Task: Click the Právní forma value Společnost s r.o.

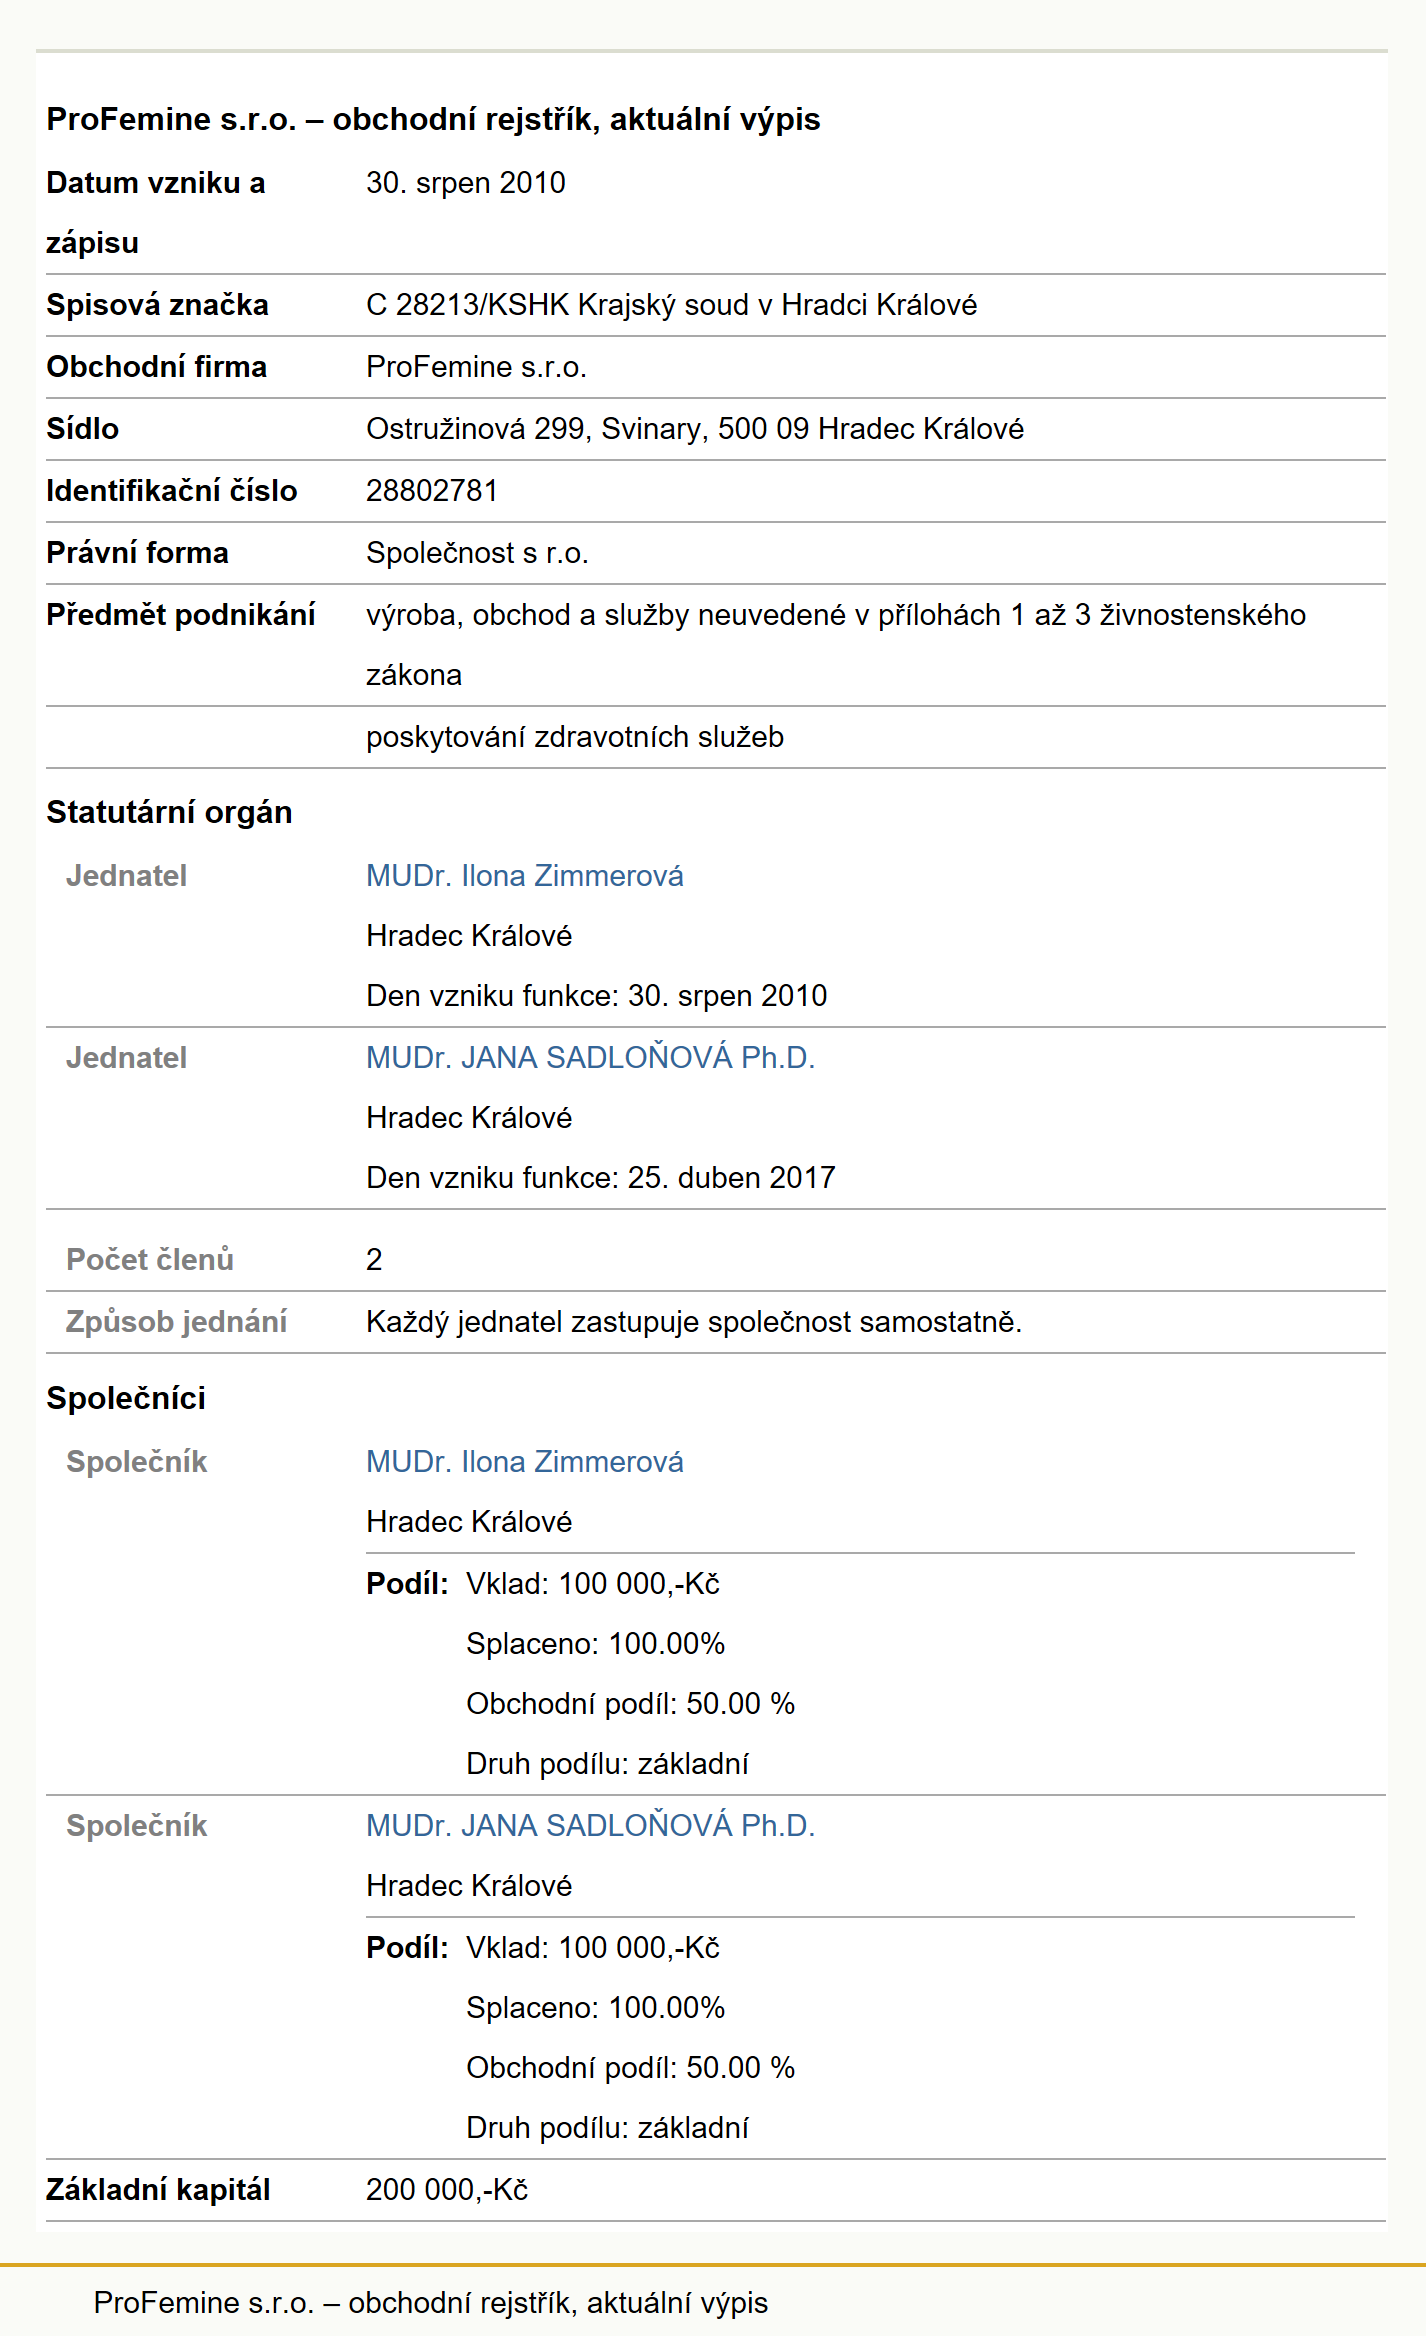Action: tap(477, 553)
